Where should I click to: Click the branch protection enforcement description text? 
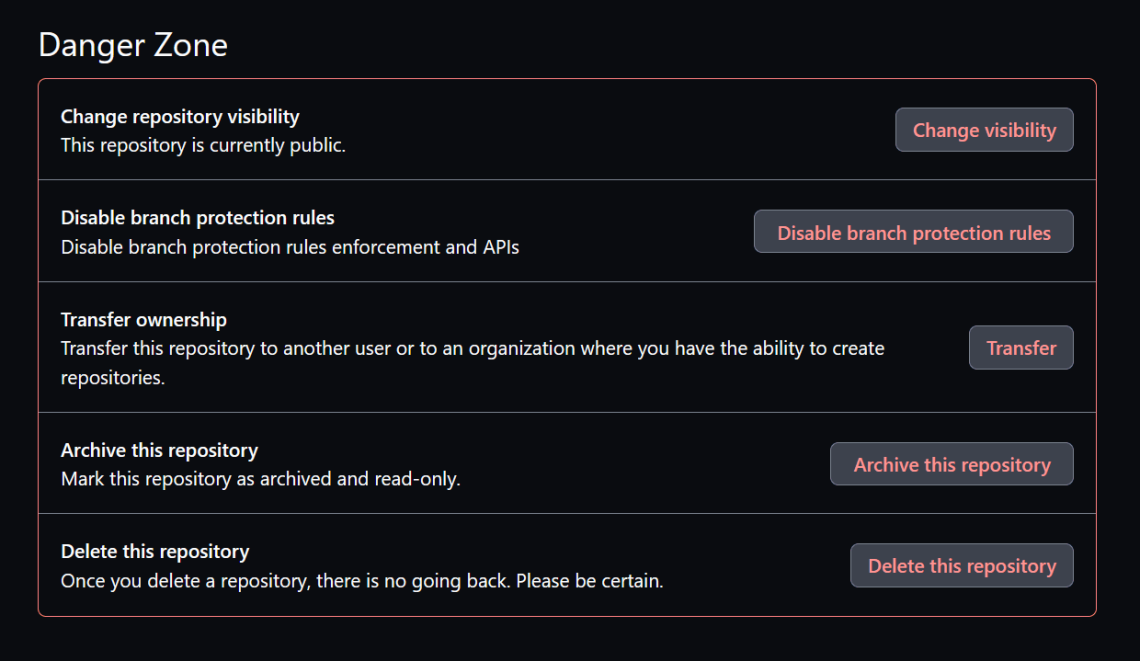[290, 247]
